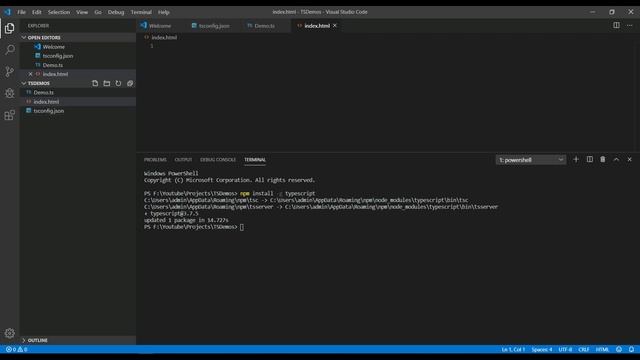640x360 pixels.
Task: Collapse all folders in explorer
Action: pyautogui.click(x=130, y=83)
